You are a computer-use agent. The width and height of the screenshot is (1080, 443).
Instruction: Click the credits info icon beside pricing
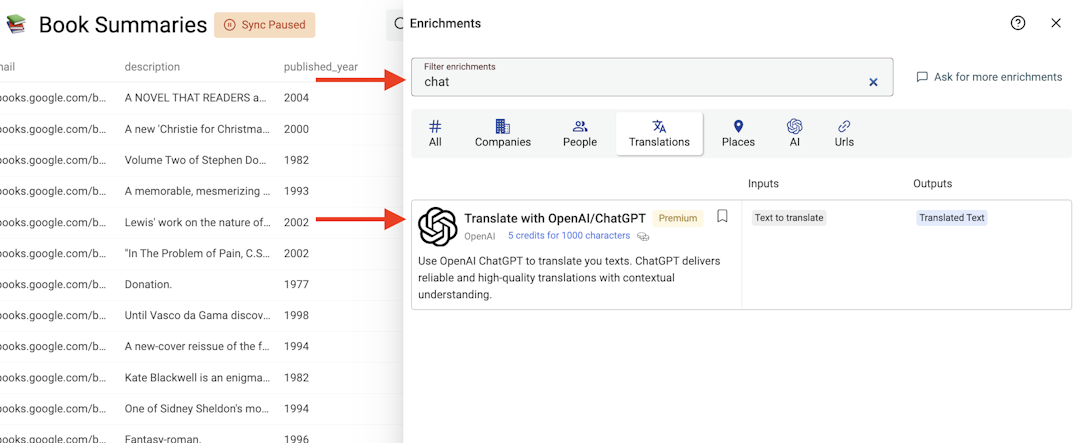tap(643, 236)
